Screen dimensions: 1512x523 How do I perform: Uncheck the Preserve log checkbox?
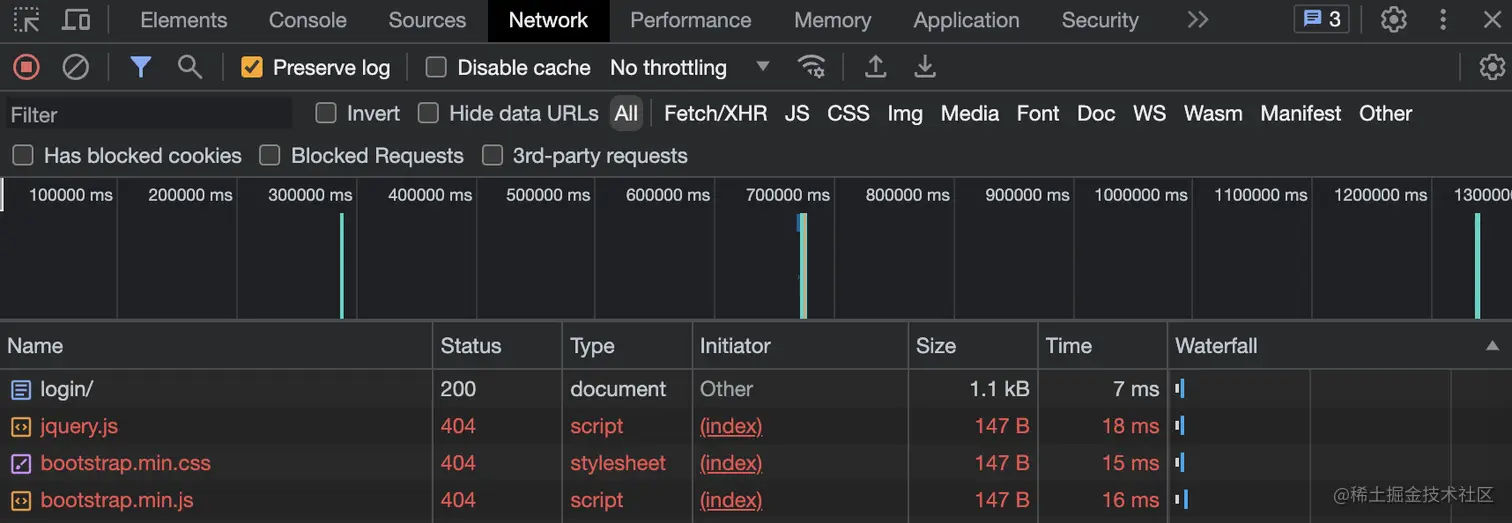252,67
